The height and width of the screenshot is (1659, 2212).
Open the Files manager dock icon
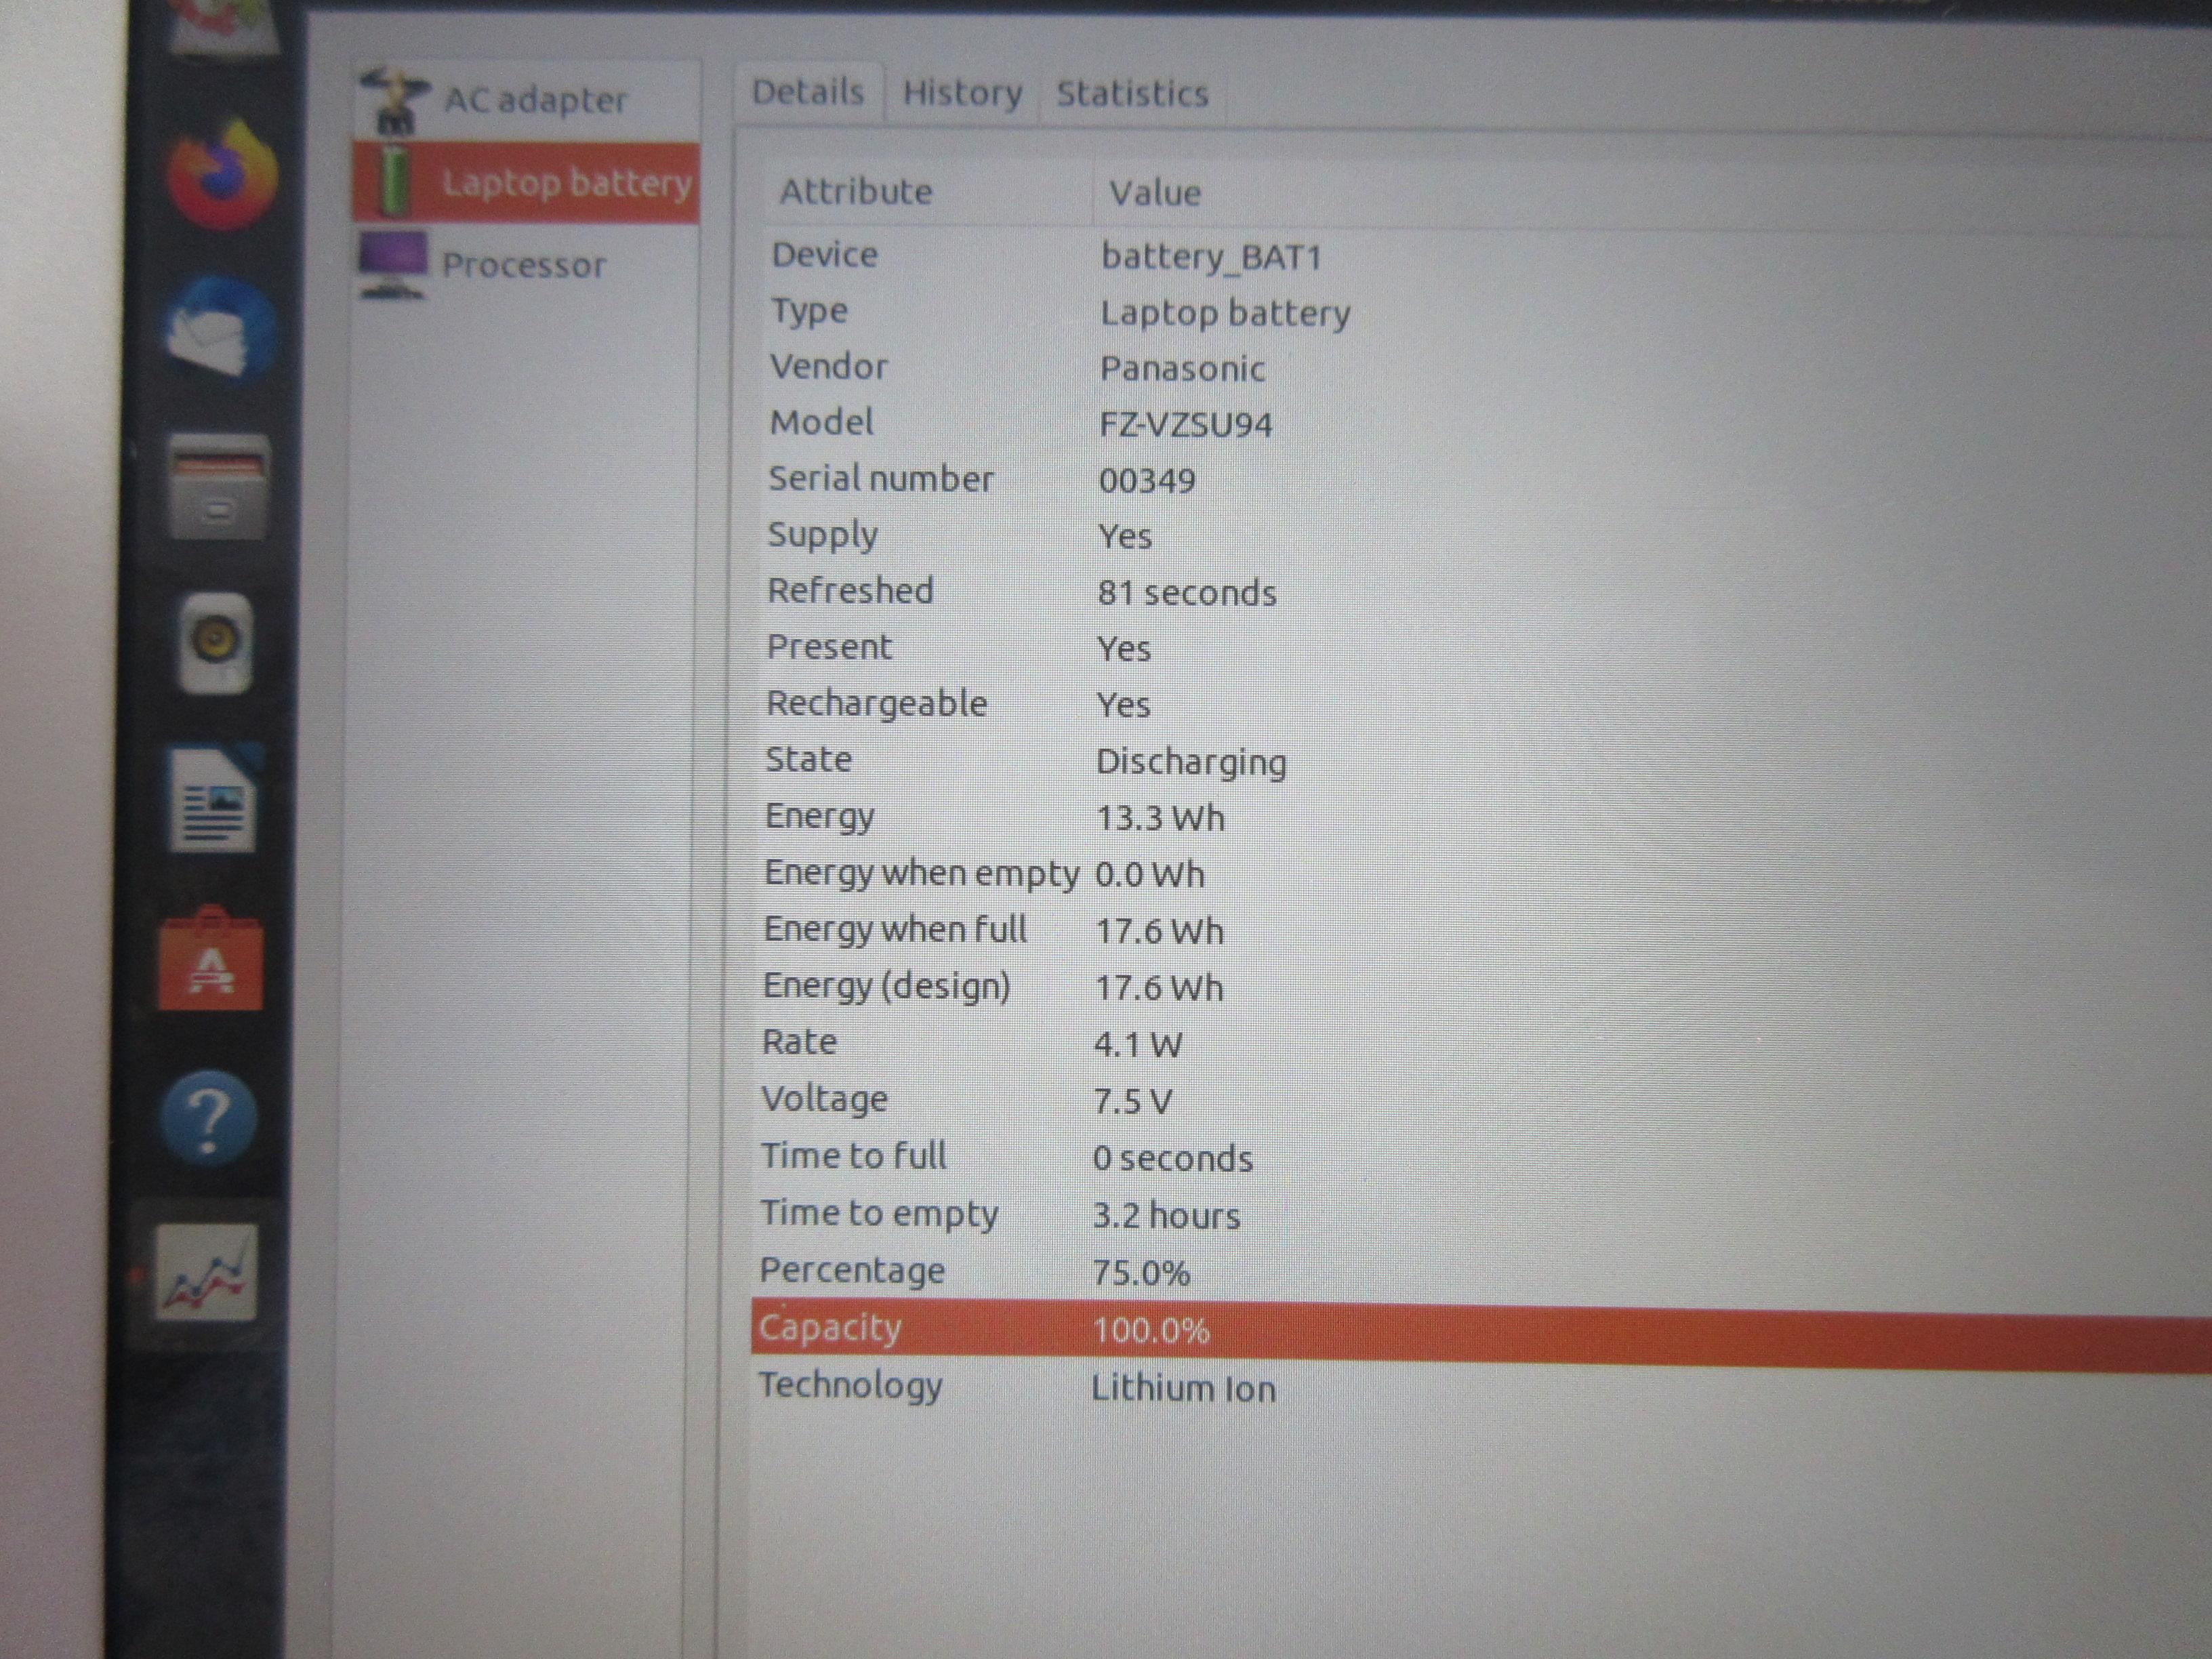click(218, 487)
